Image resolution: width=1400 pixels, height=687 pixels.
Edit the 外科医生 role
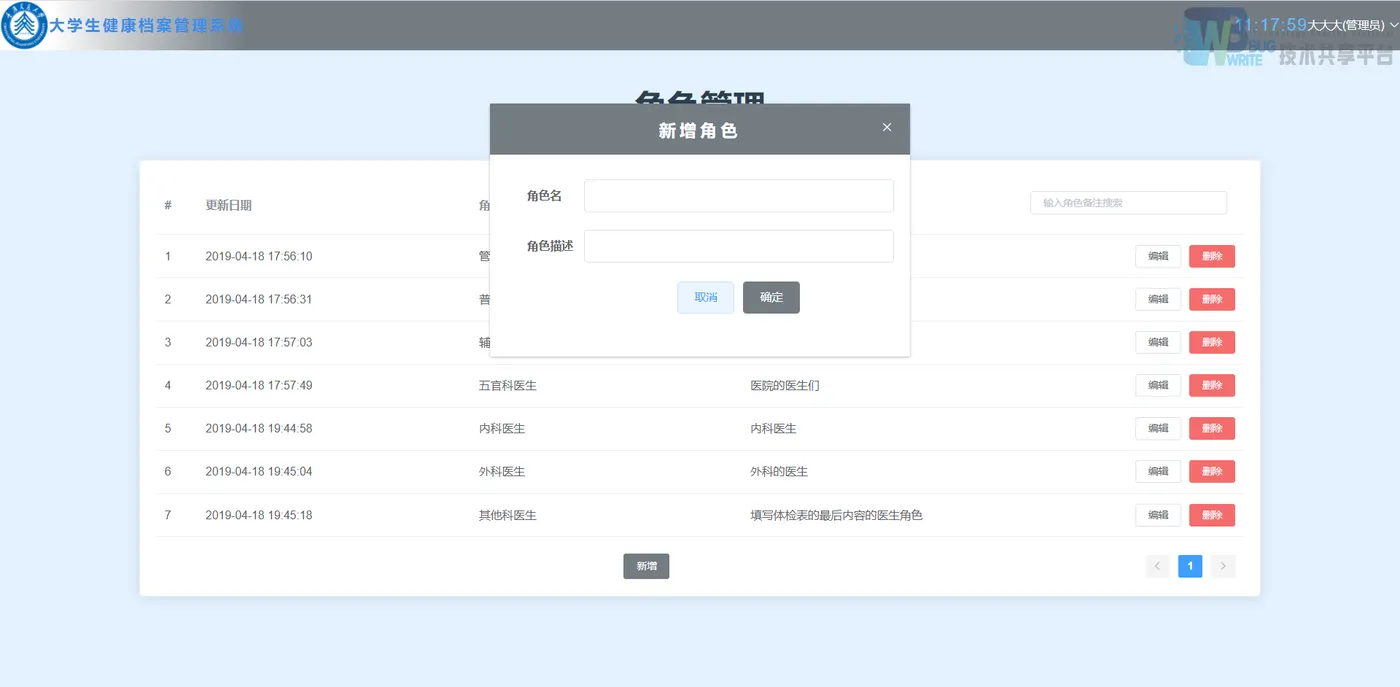click(x=1158, y=472)
